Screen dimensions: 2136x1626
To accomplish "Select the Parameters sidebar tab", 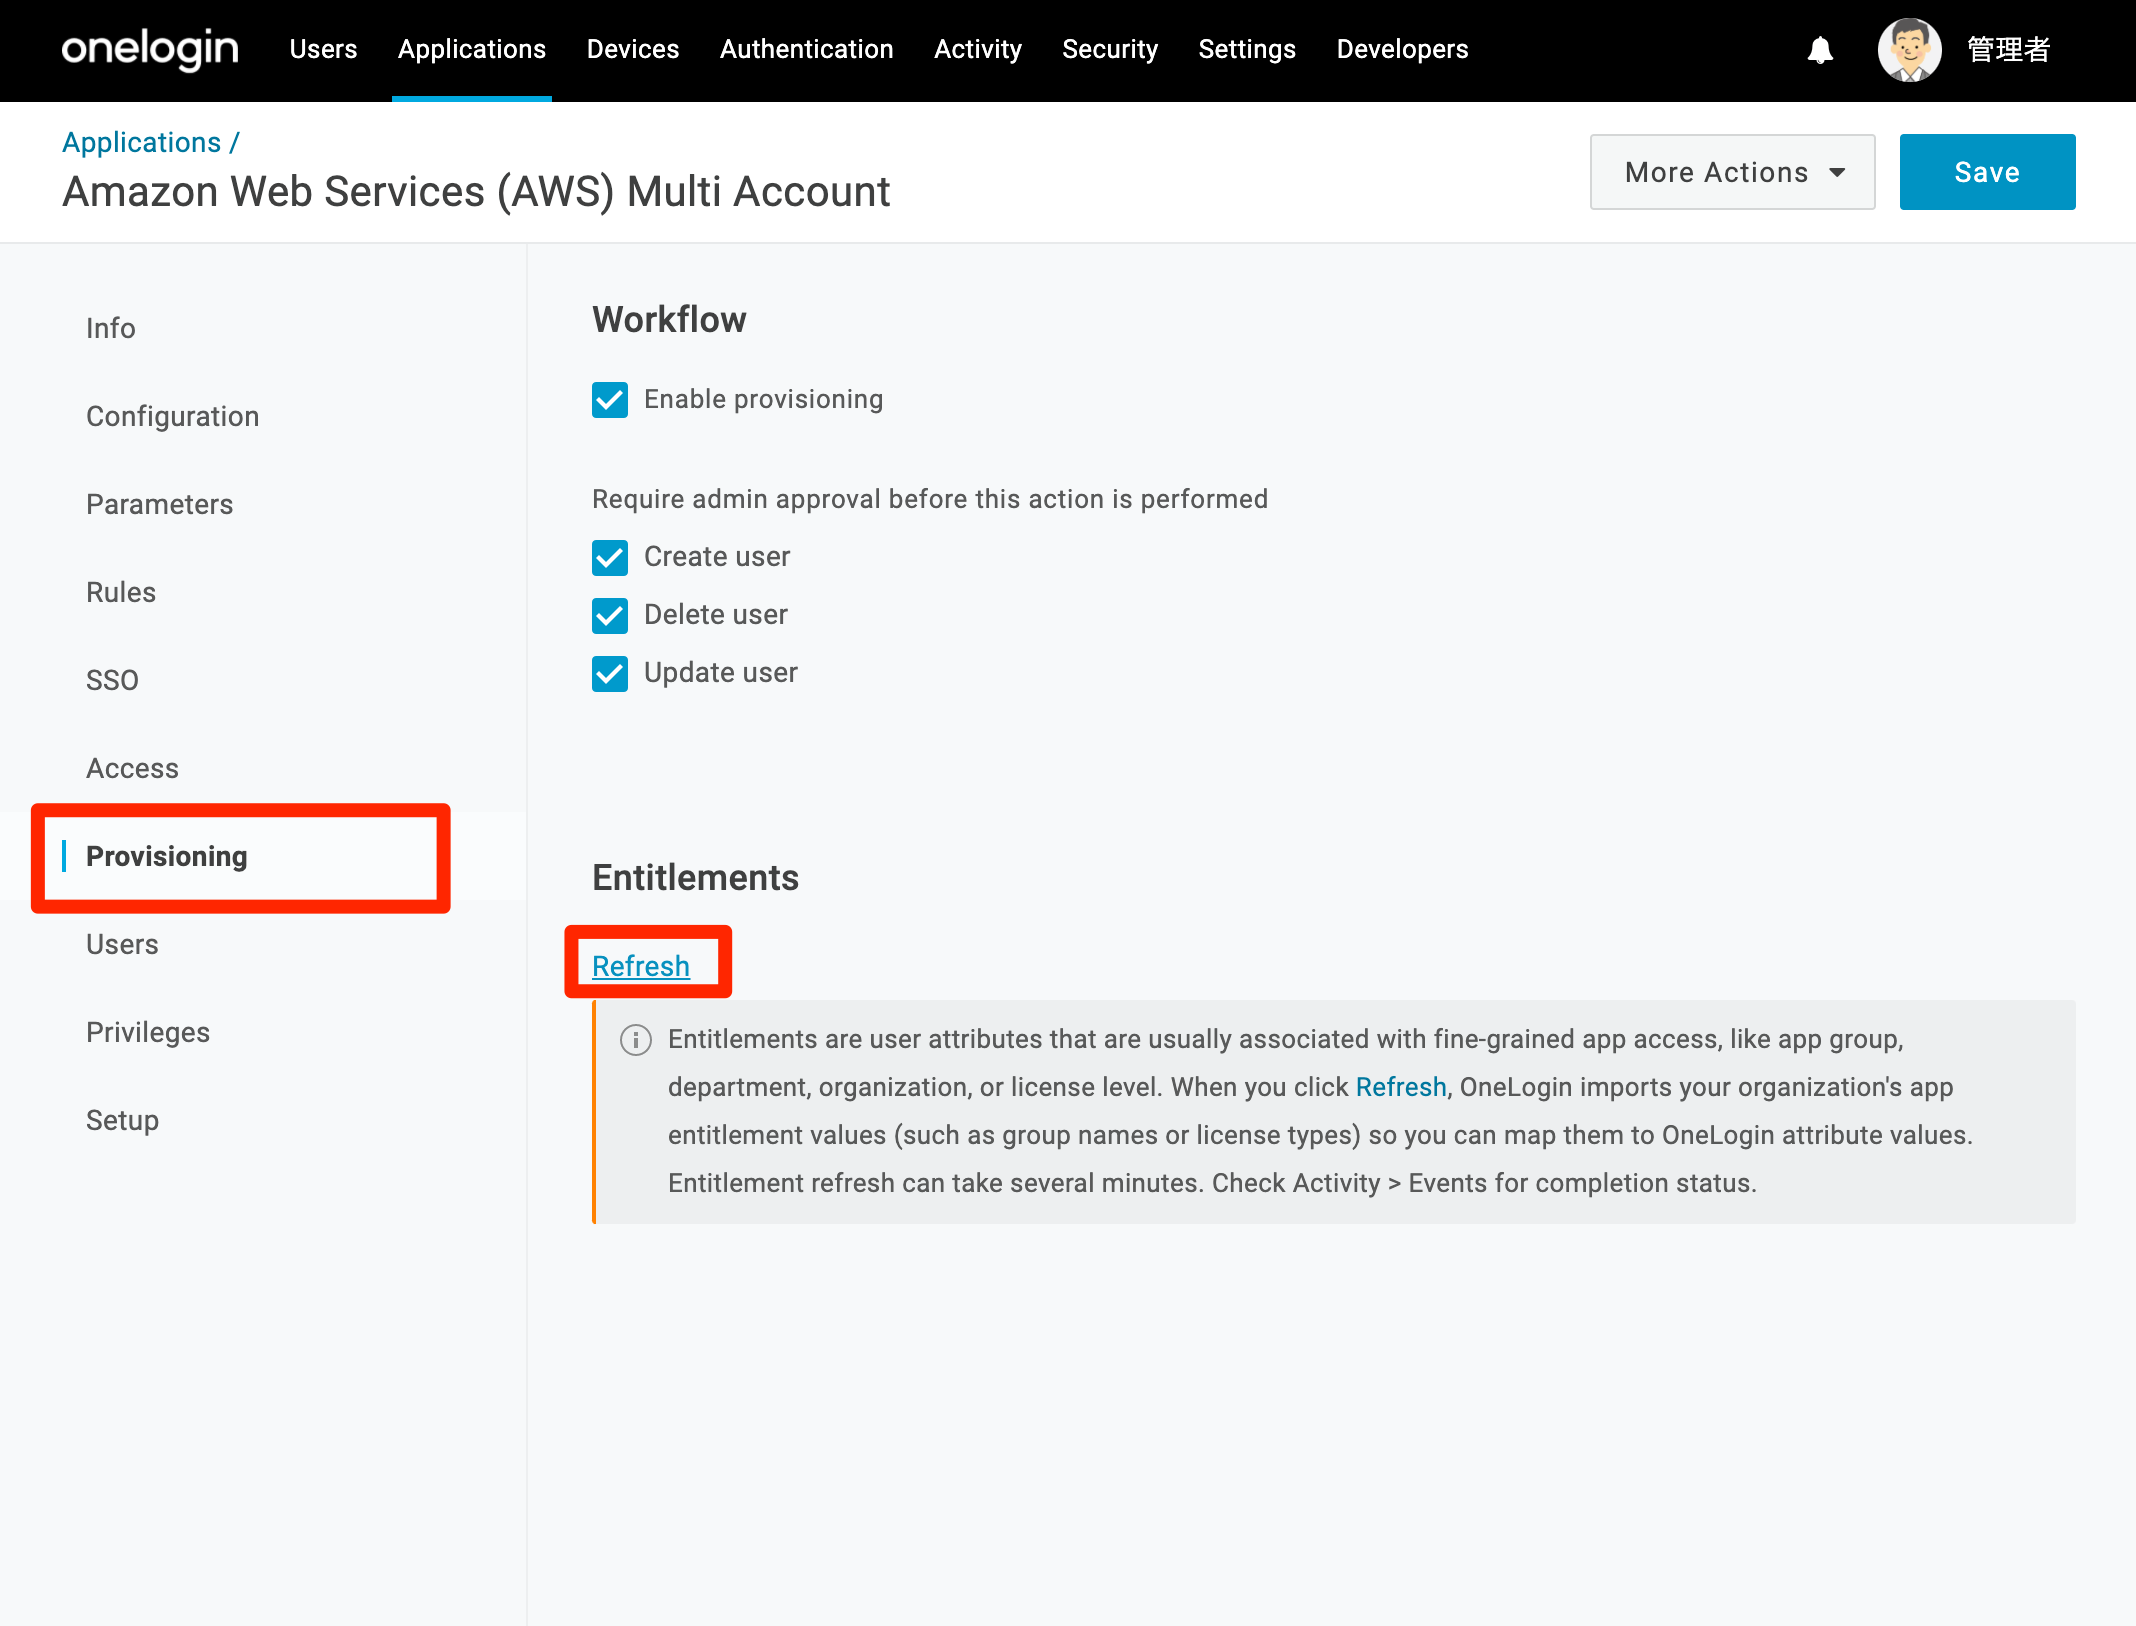I will [159, 504].
